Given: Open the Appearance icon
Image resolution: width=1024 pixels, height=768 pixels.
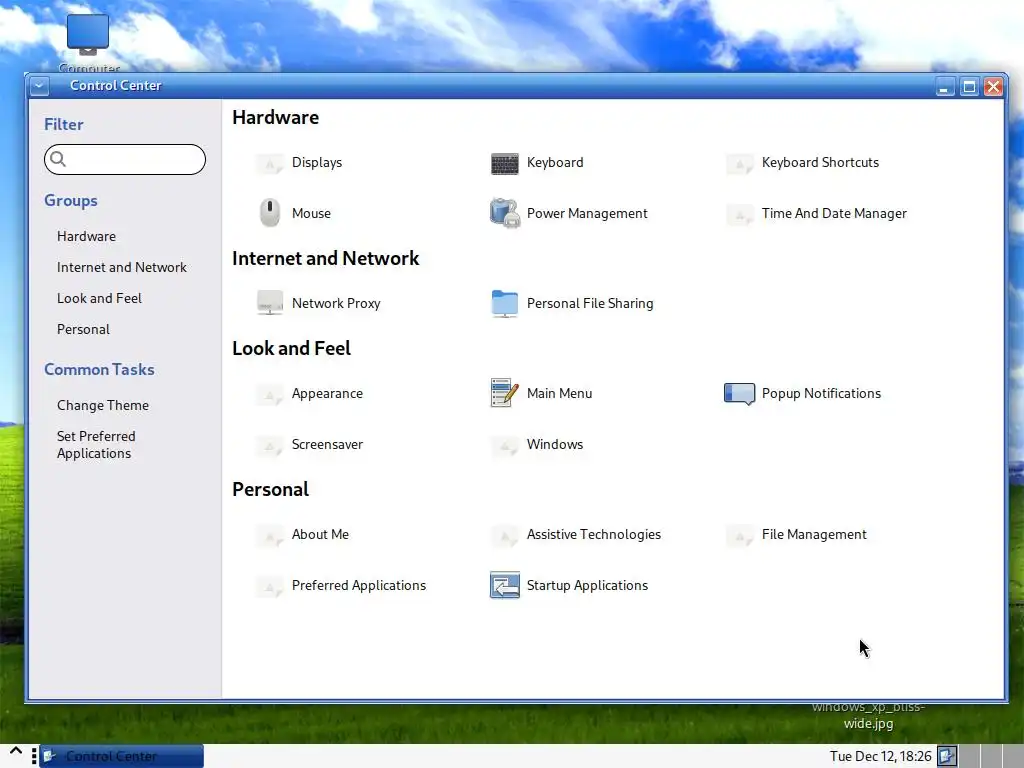Looking at the screenshot, I should [269, 394].
